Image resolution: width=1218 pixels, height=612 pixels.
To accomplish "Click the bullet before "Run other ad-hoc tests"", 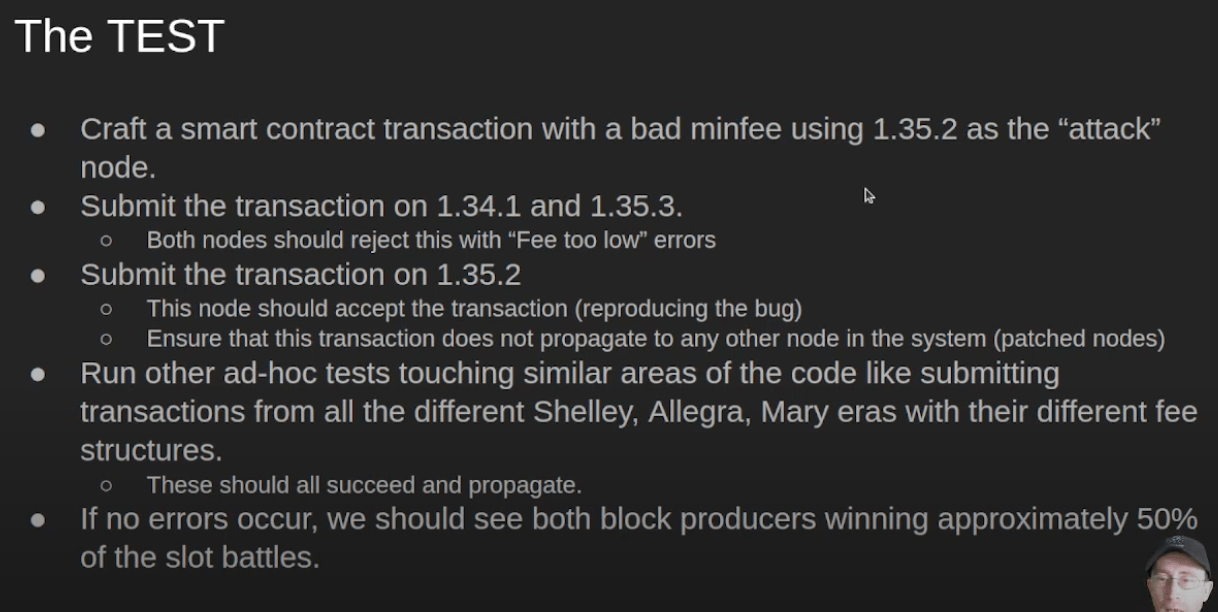I will 38,374.
